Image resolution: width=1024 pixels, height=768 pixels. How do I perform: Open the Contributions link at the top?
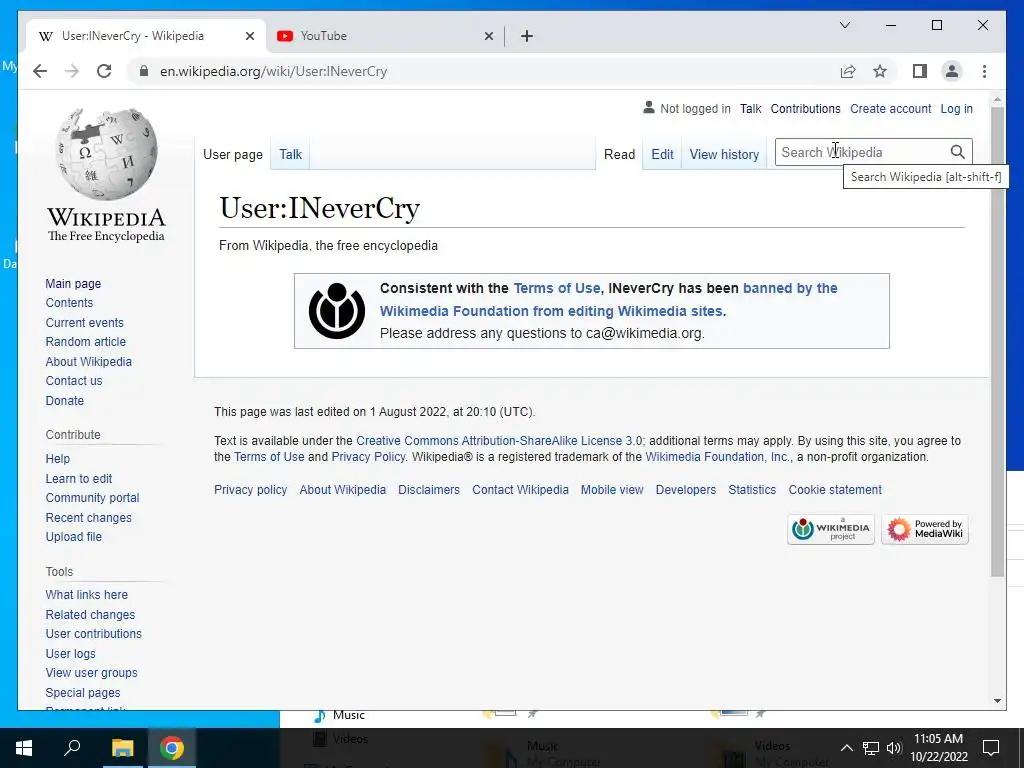pyautogui.click(x=805, y=109)
